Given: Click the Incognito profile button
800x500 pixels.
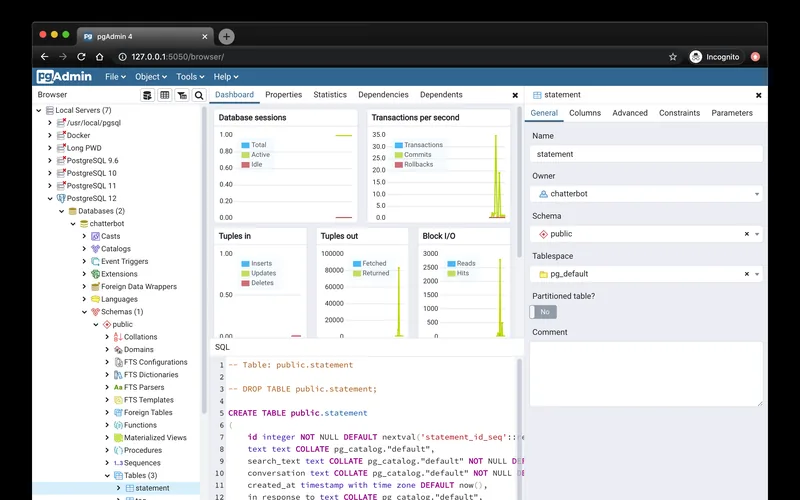Looking at the screenshot, I should [715, 57].
